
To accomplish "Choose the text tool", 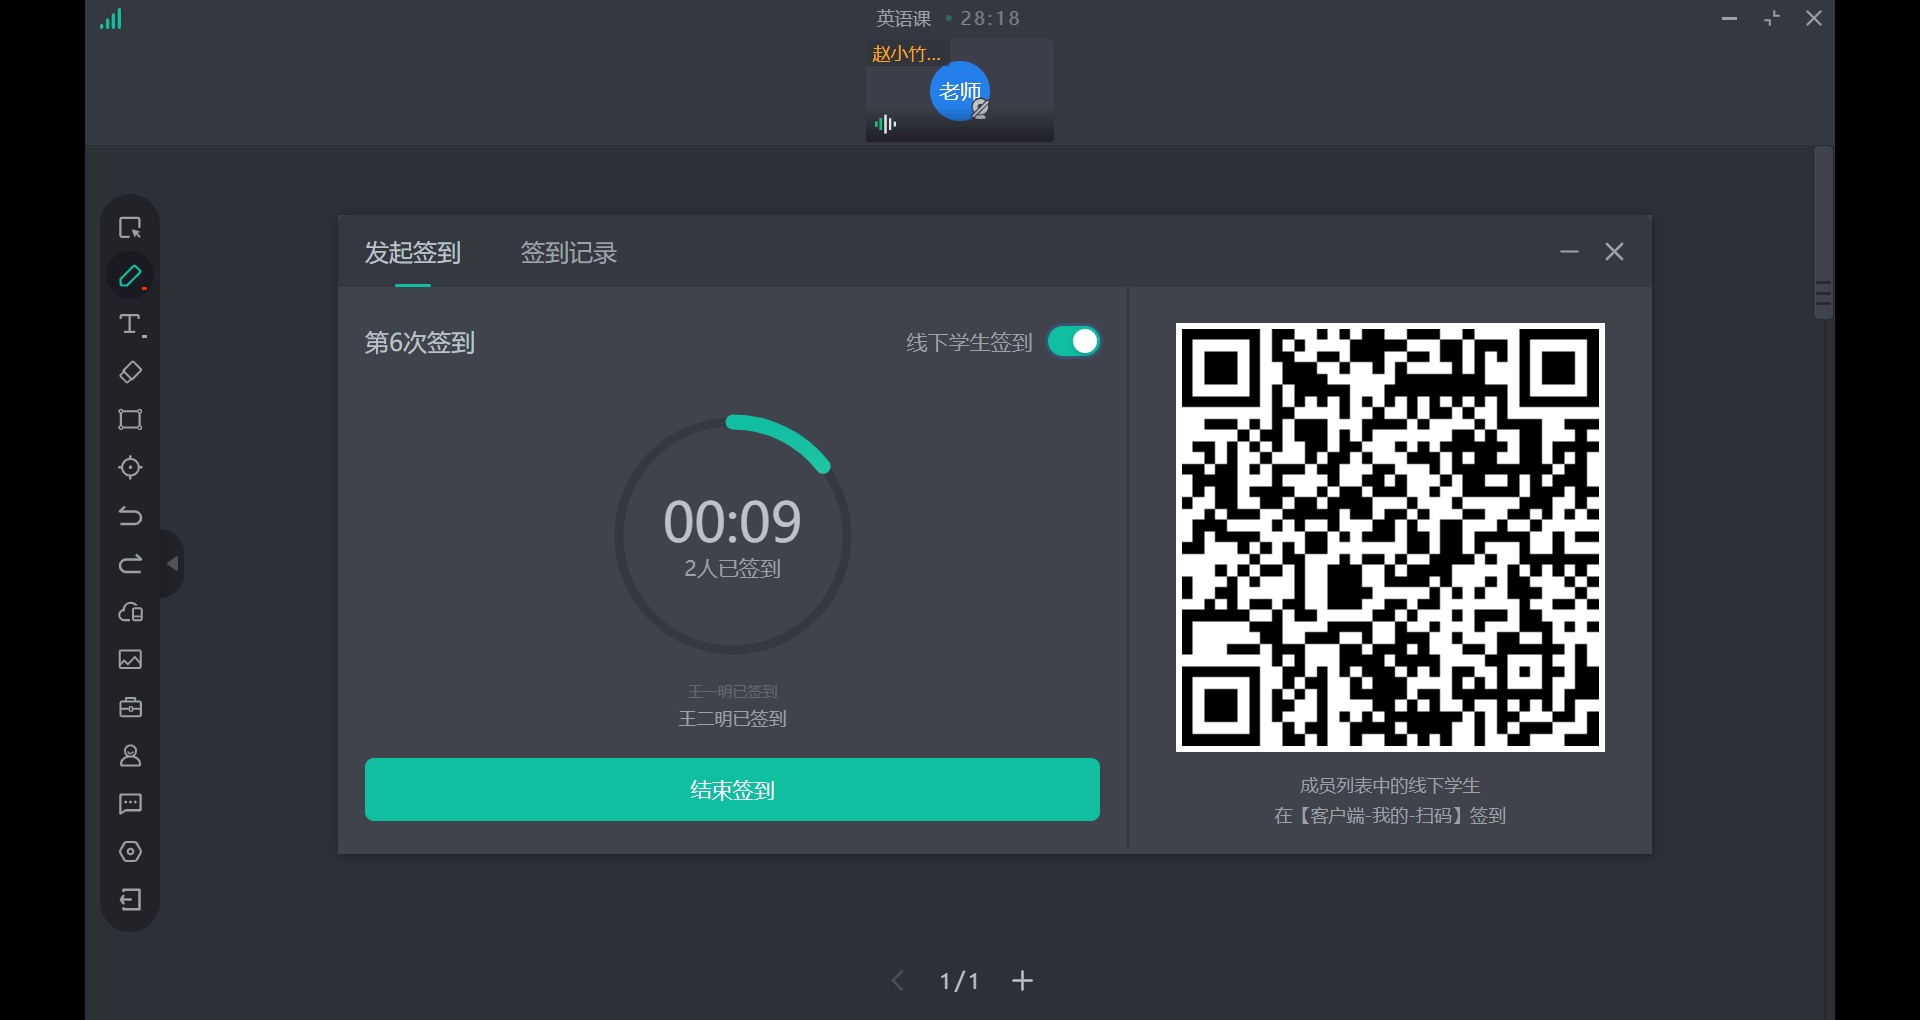I will [x=130, y=324].
